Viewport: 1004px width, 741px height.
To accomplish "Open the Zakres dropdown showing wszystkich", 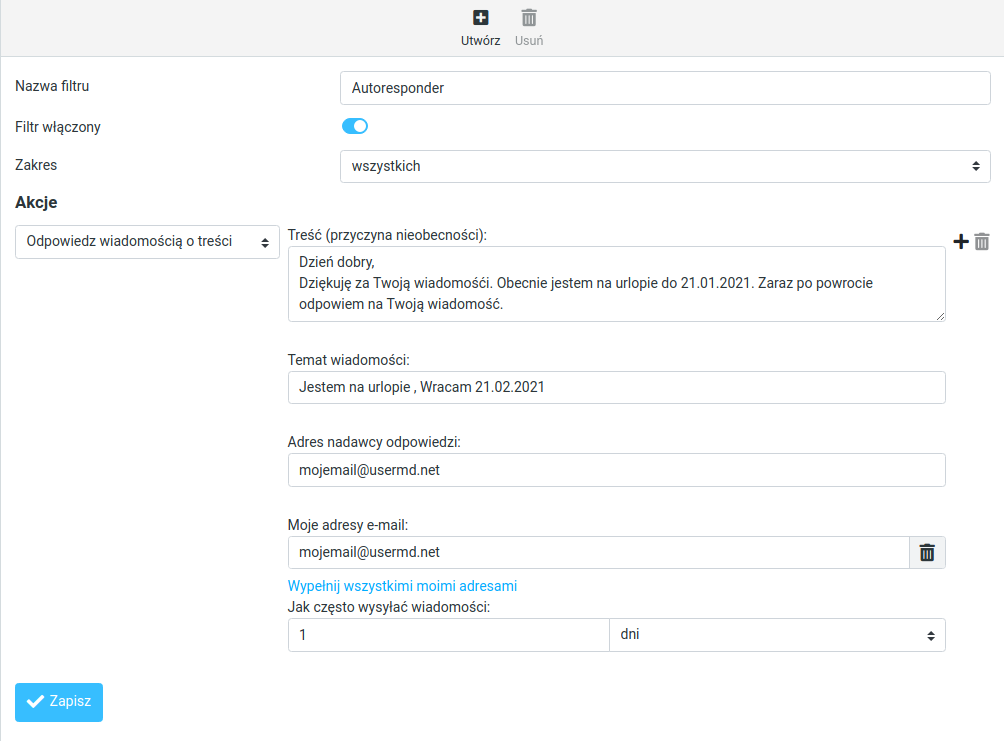I will 665,166.
